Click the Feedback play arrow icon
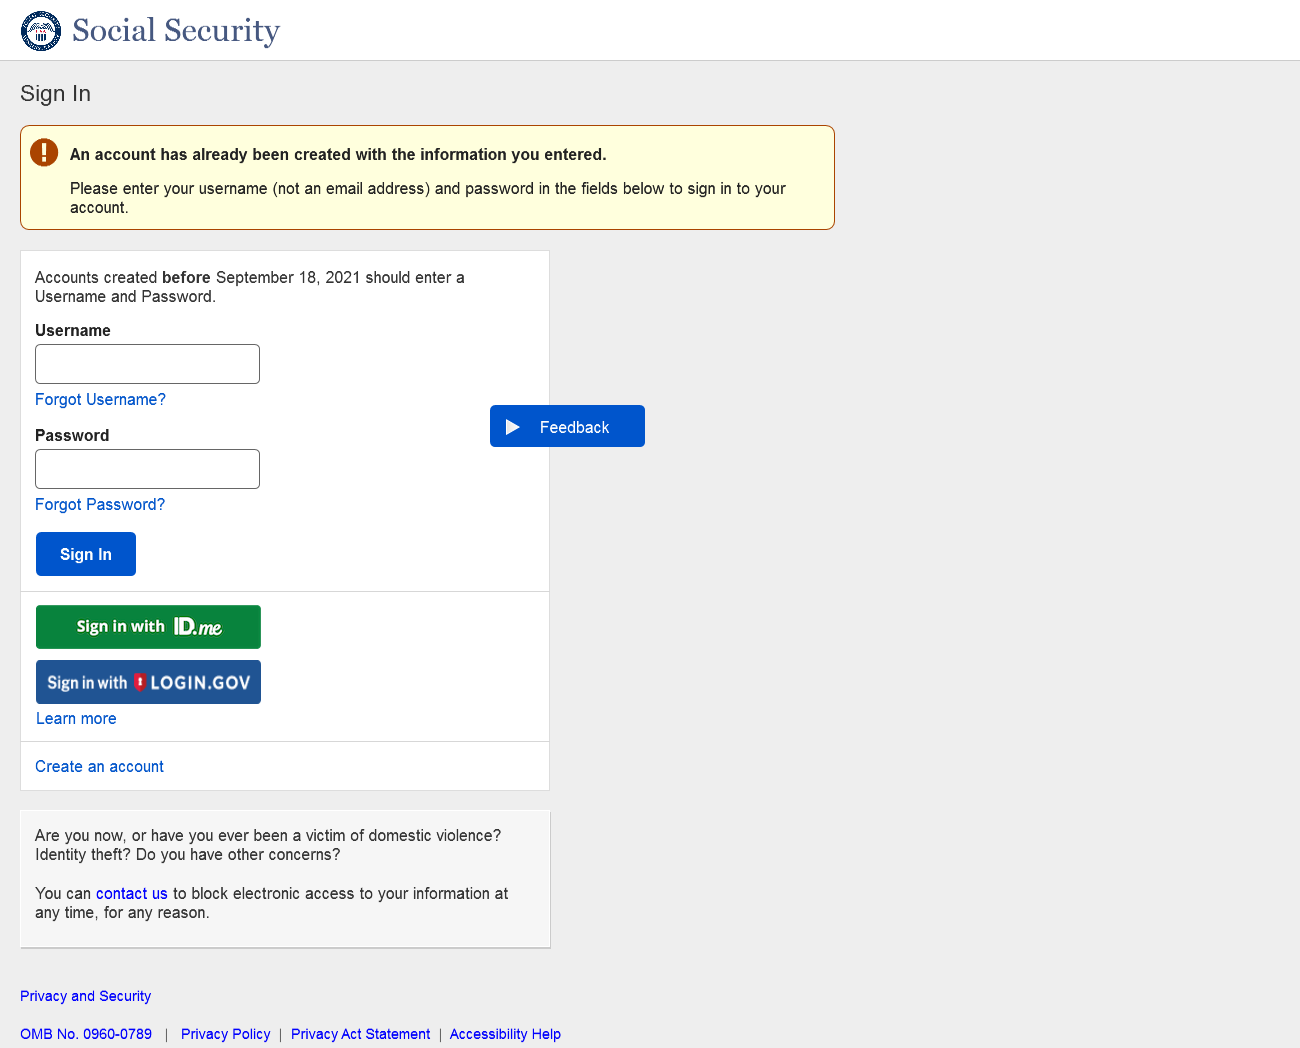 click(x=513, y=427)
